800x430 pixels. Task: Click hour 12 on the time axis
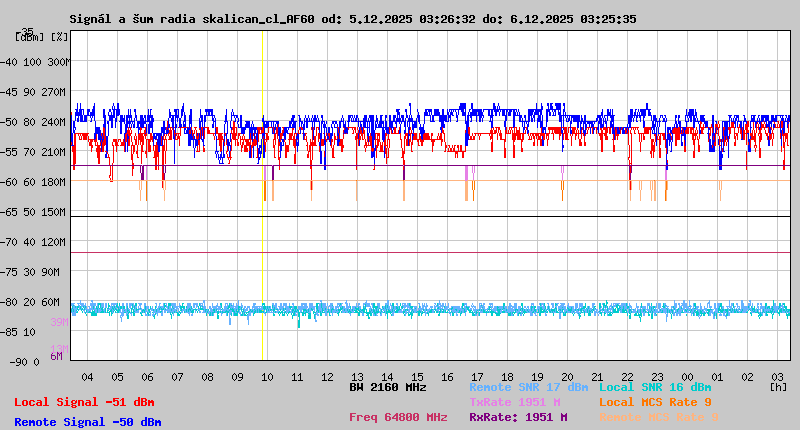click(327, 376)
